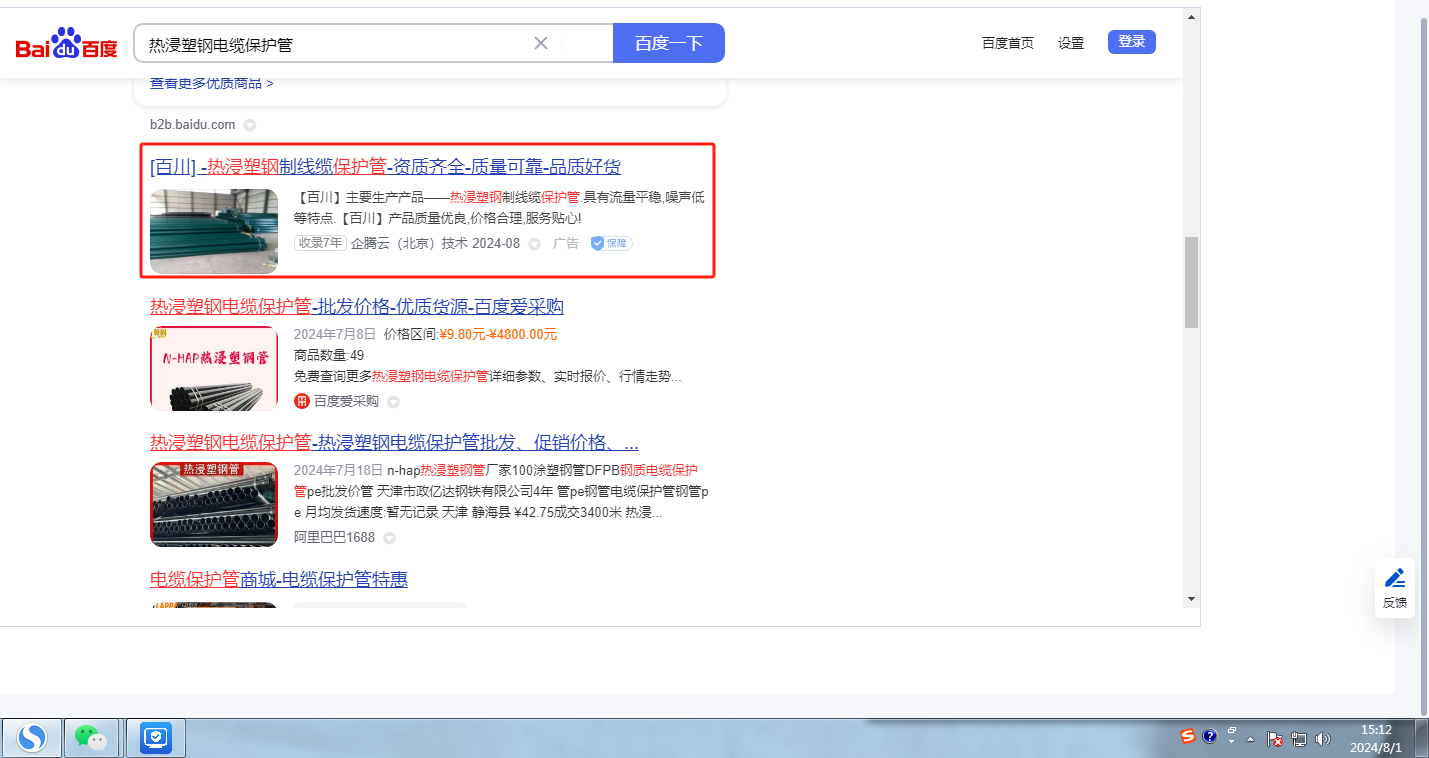Click the taskbar clock showing 15:12

click(1376, 738)
